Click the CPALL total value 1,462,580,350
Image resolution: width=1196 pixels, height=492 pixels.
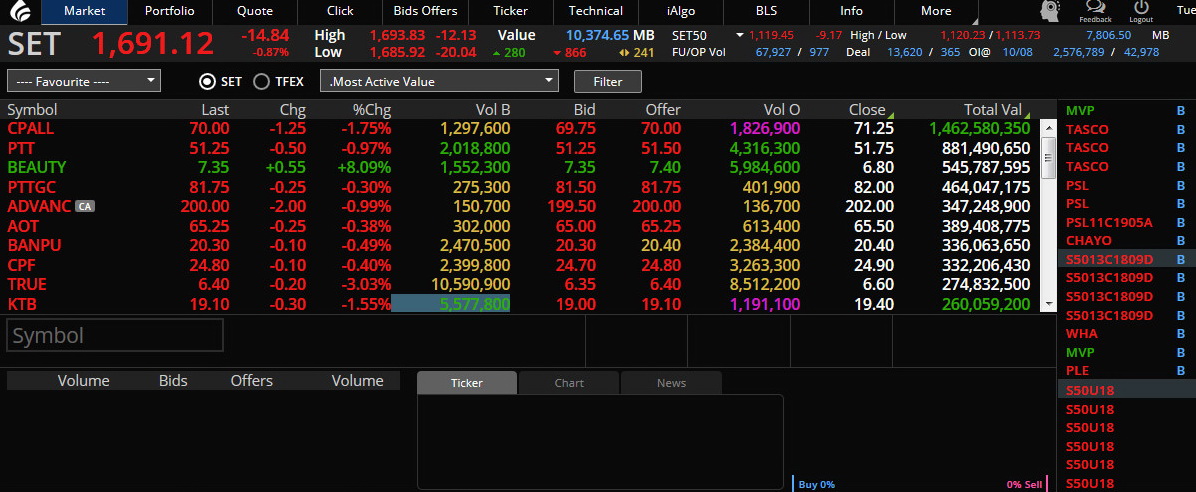980,128
